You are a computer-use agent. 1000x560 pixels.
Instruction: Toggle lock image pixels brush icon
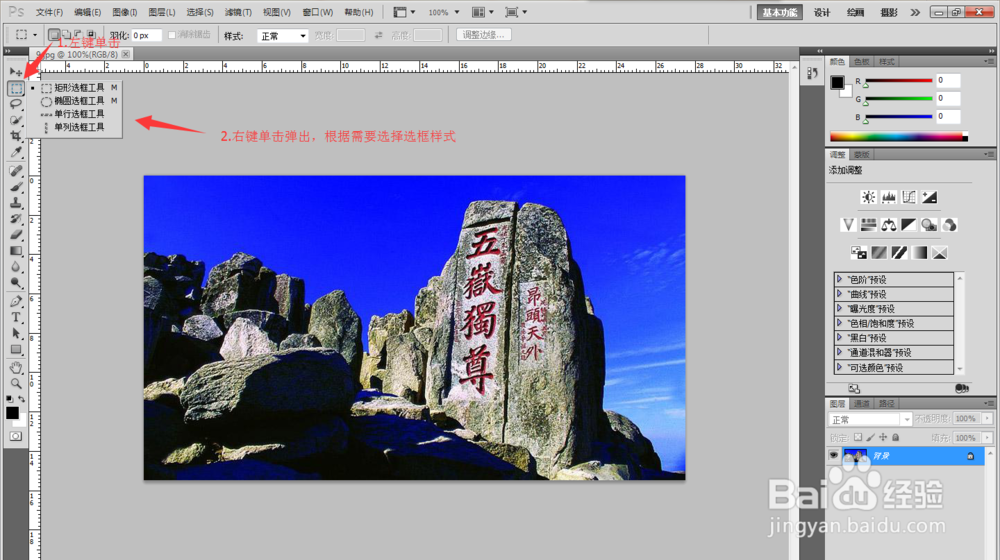click(x=871, y=438)
